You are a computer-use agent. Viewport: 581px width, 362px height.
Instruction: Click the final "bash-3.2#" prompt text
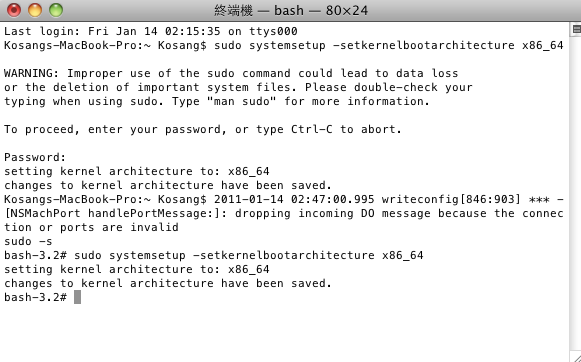coord(35,297)
